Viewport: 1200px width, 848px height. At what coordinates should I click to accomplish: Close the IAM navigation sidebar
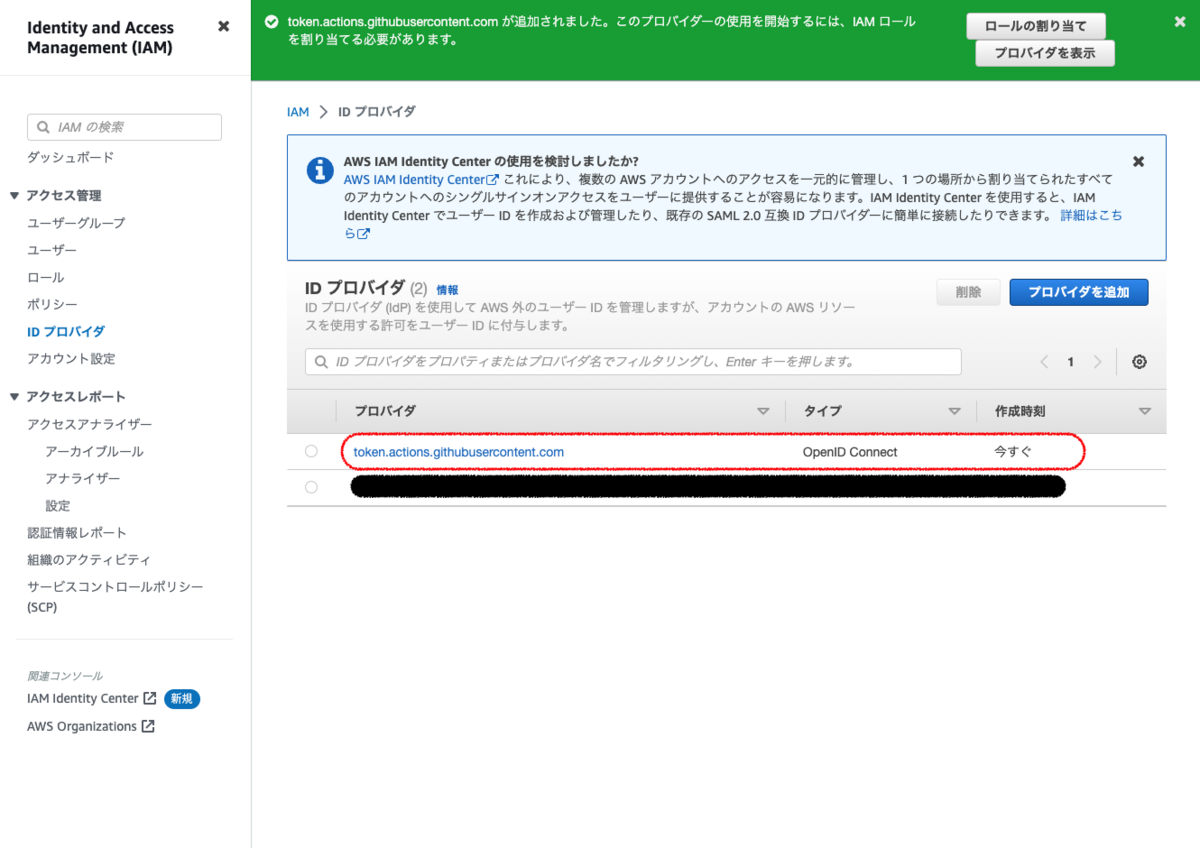tap(223, 27)
